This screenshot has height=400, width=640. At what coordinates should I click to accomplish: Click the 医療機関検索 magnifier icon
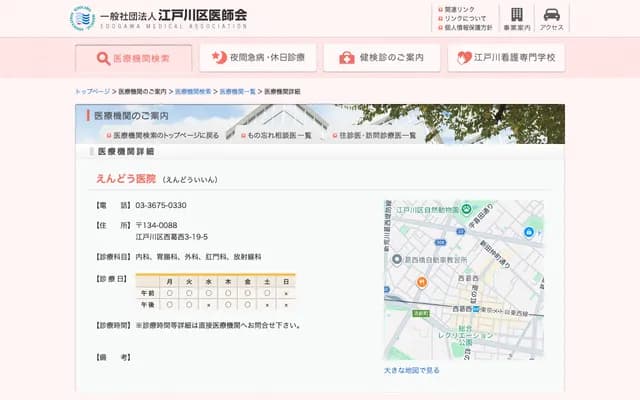pos(101,58)
